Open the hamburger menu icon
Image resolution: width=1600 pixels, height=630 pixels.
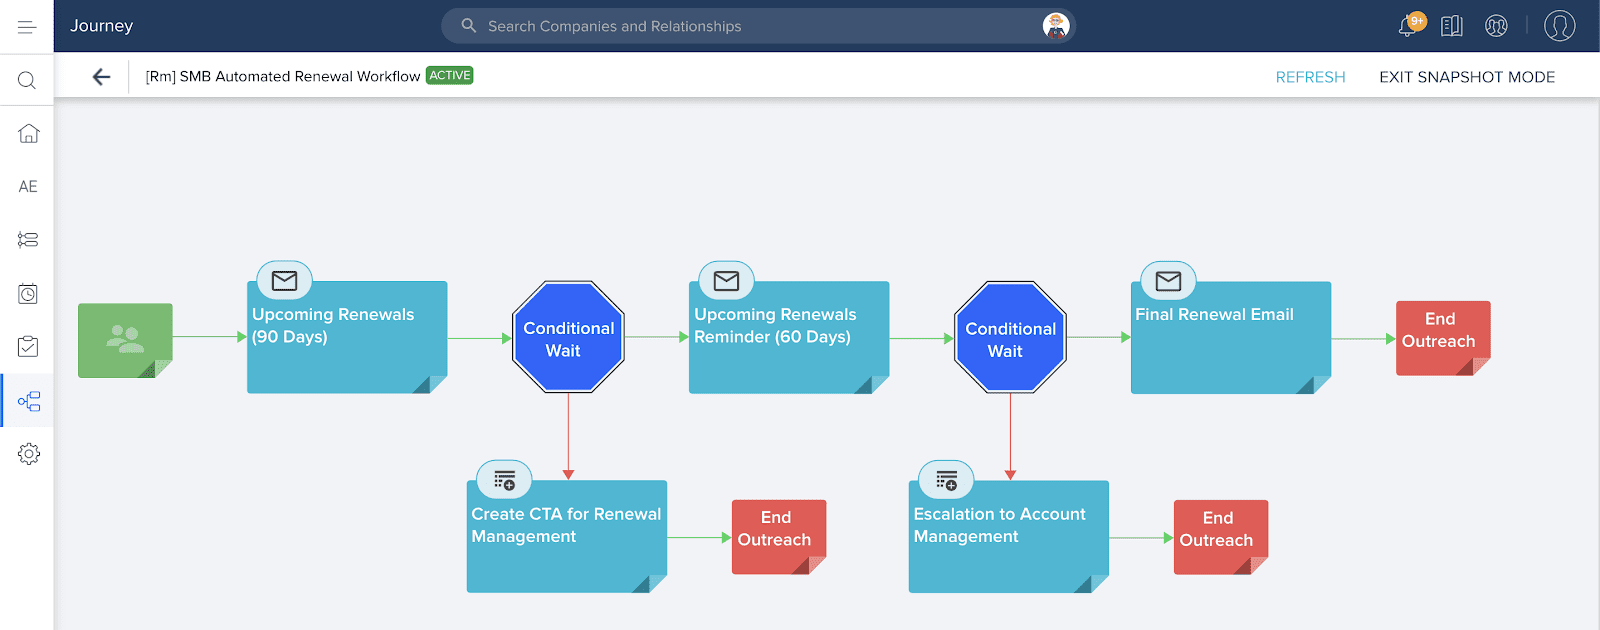coord(27,27)
